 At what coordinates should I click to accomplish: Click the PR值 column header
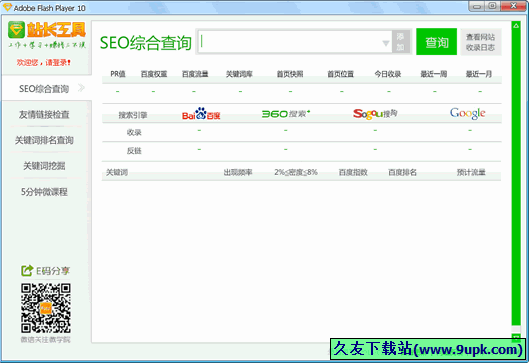tap(118, 74)
